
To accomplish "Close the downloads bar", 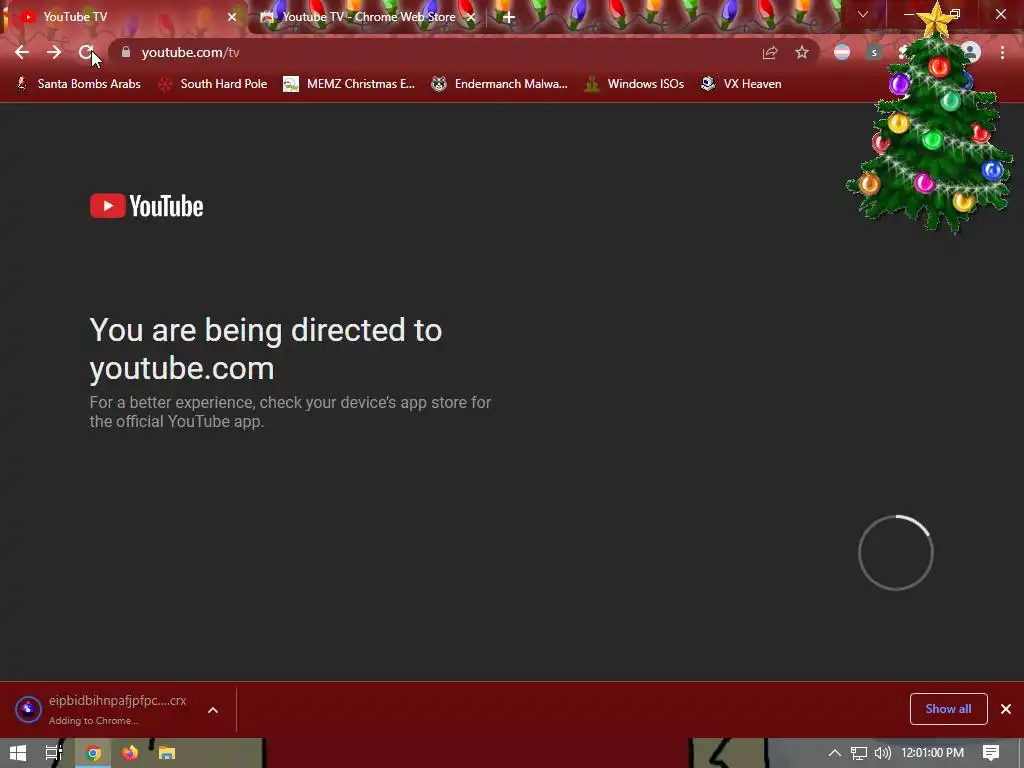I will tap(1006, 709).
